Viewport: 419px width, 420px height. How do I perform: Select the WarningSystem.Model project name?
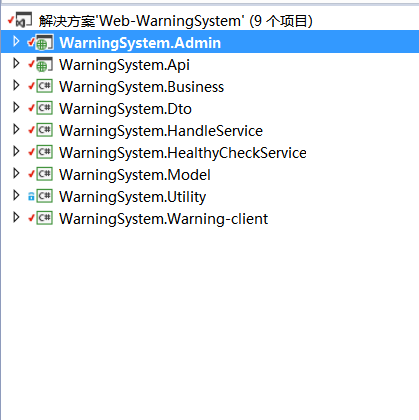[x=135, y=175]
